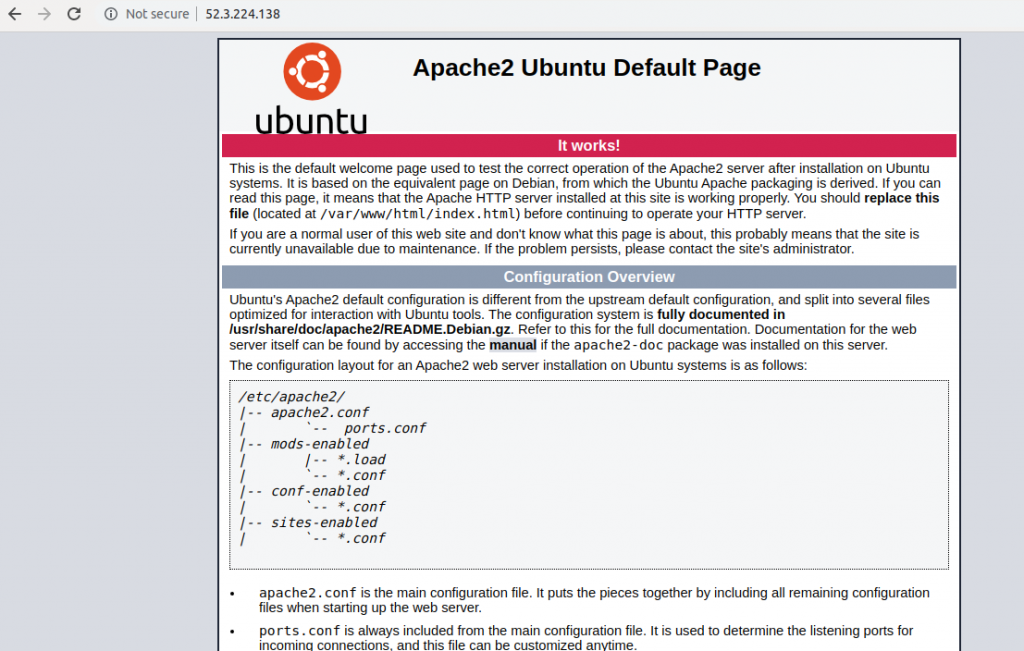Select the /usr/share/doc/apache2/README.Debian.gz path

[370, 330]
